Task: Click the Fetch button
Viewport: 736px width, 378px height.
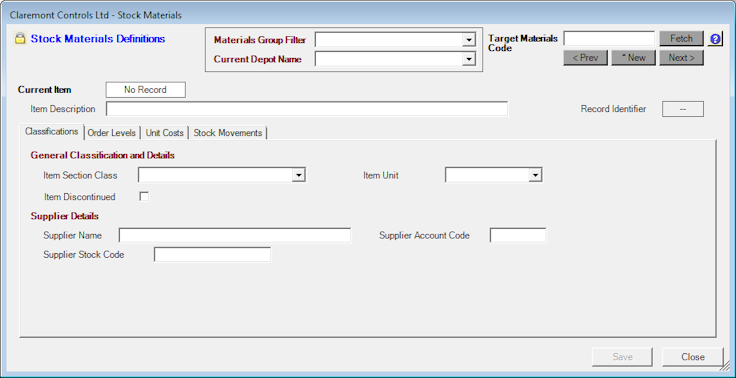Action: (681, 39)
